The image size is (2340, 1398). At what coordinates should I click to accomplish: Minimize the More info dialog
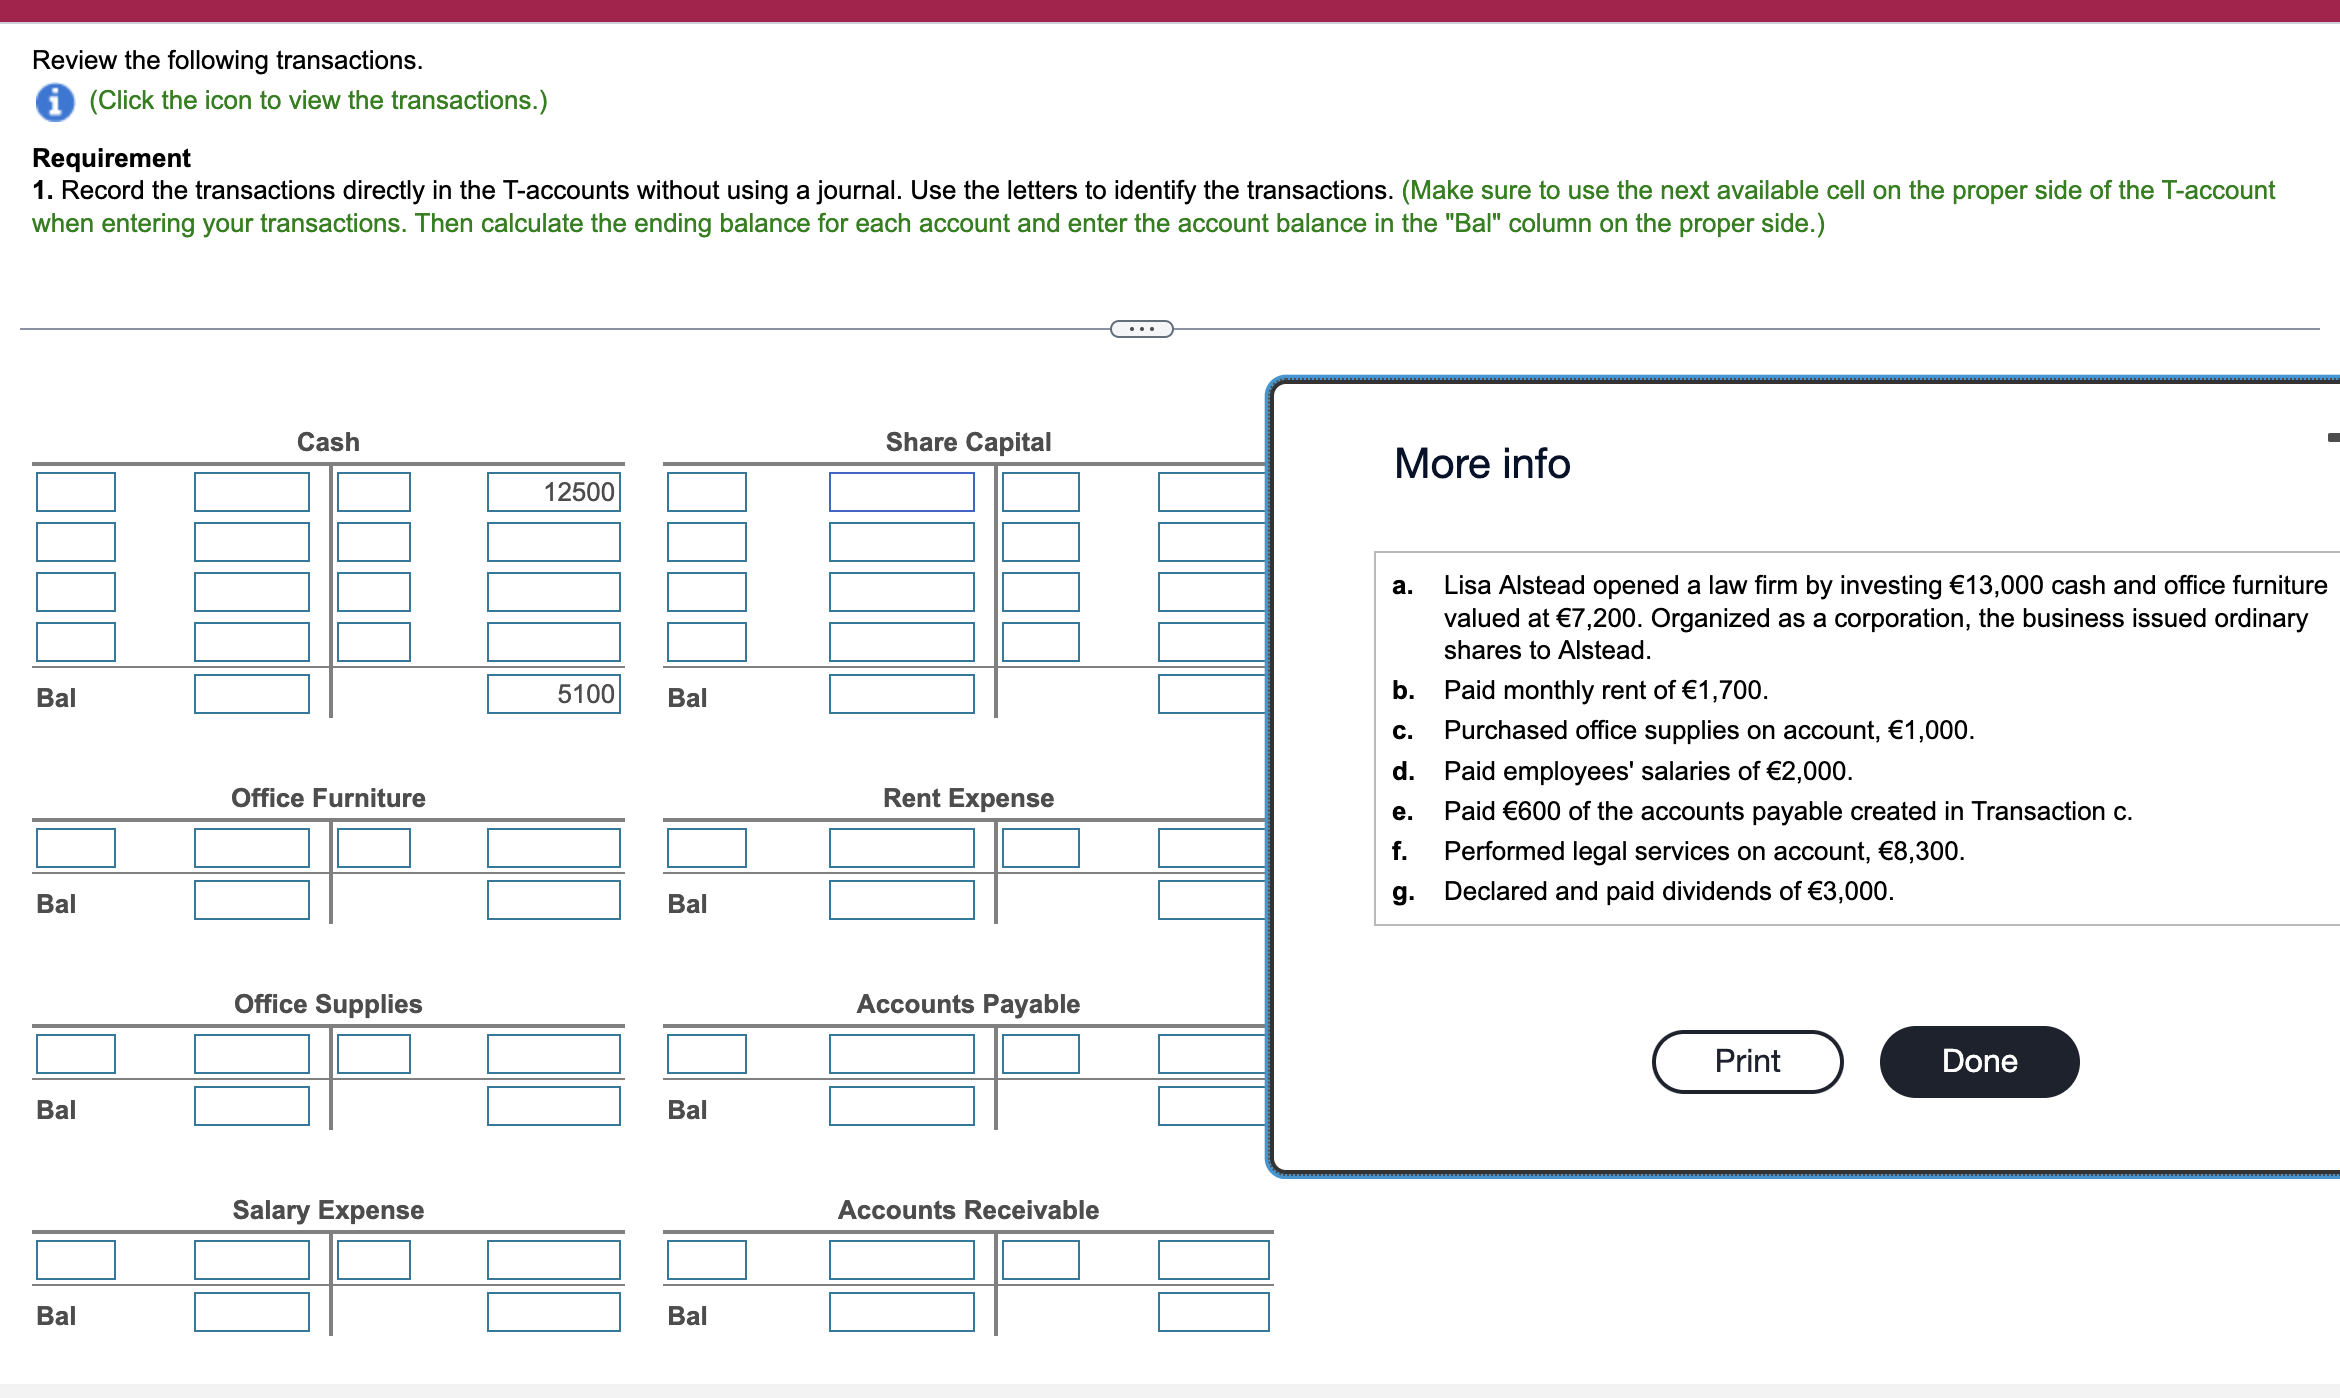(x=2332, y=438)
